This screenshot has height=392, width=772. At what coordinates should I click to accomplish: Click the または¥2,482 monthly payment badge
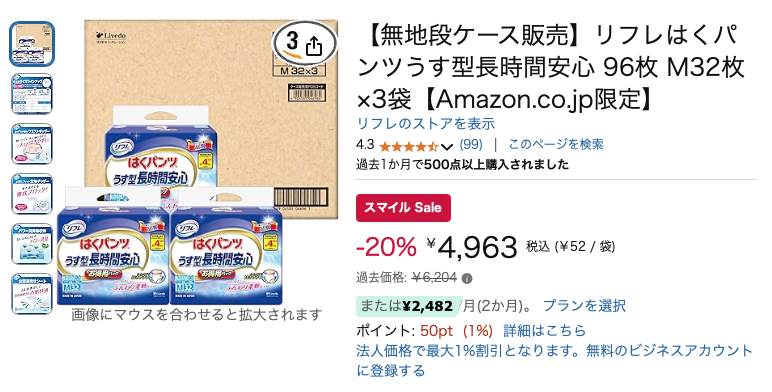coord(409,306)
